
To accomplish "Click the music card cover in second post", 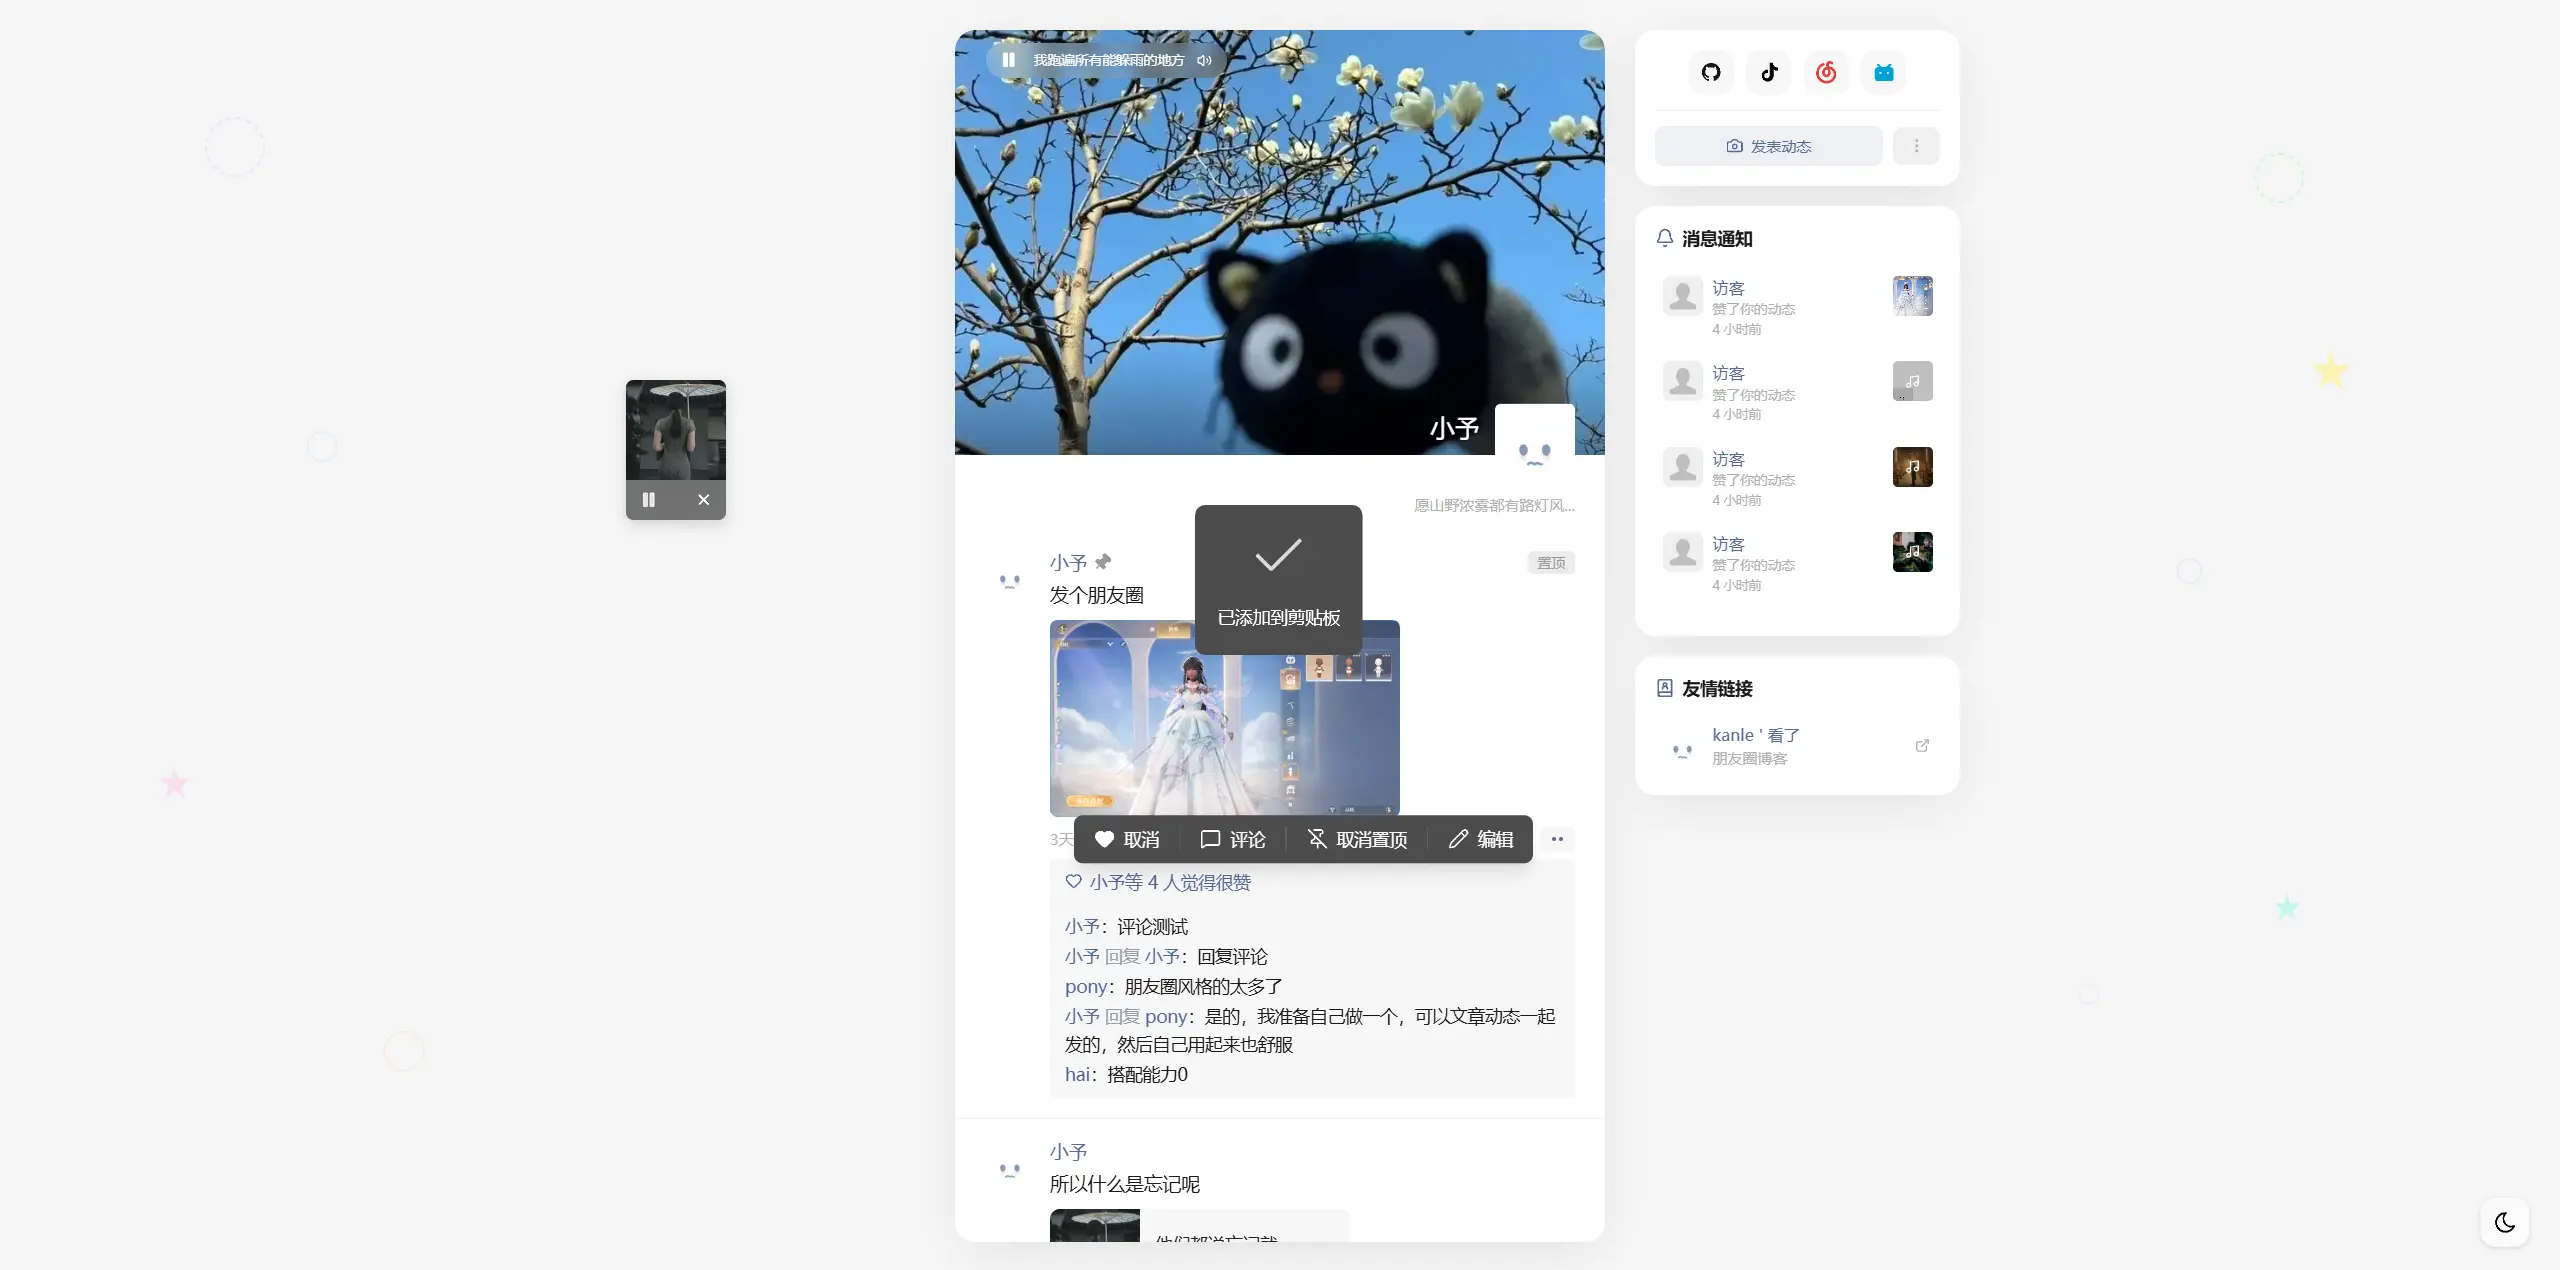I will 1095,1226.
